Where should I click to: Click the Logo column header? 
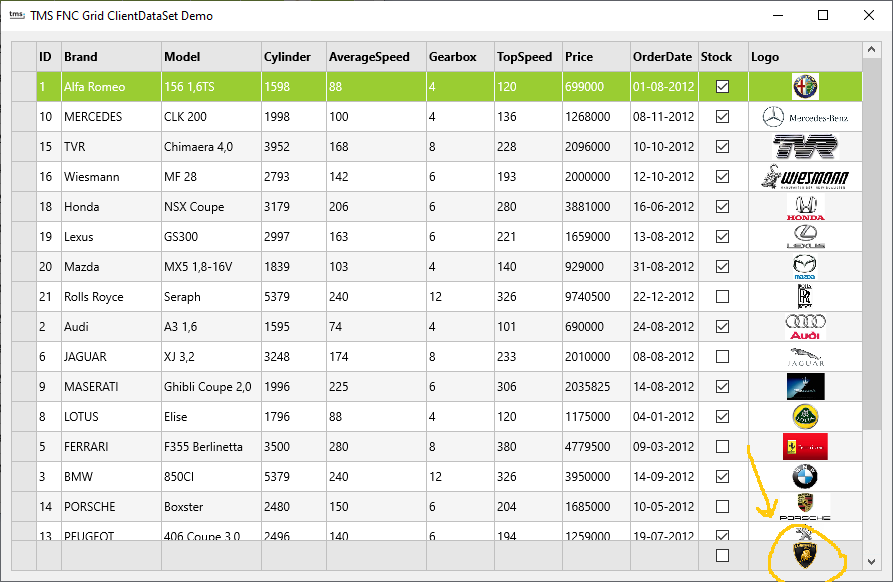click(805, 57)
